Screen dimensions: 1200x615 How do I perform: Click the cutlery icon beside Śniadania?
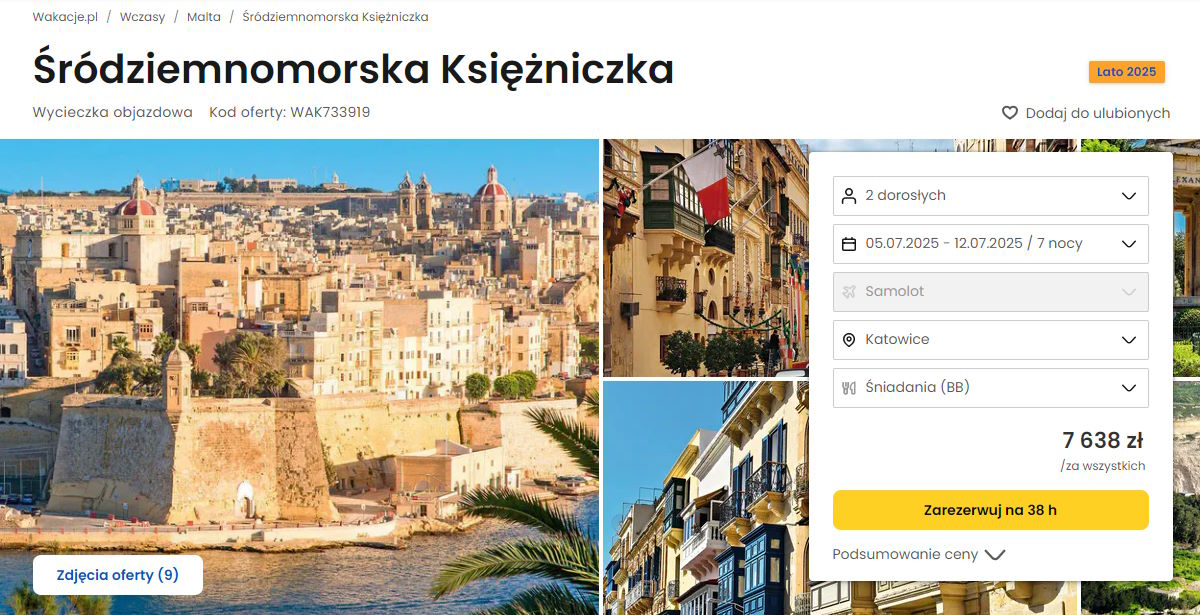point(849,388)
